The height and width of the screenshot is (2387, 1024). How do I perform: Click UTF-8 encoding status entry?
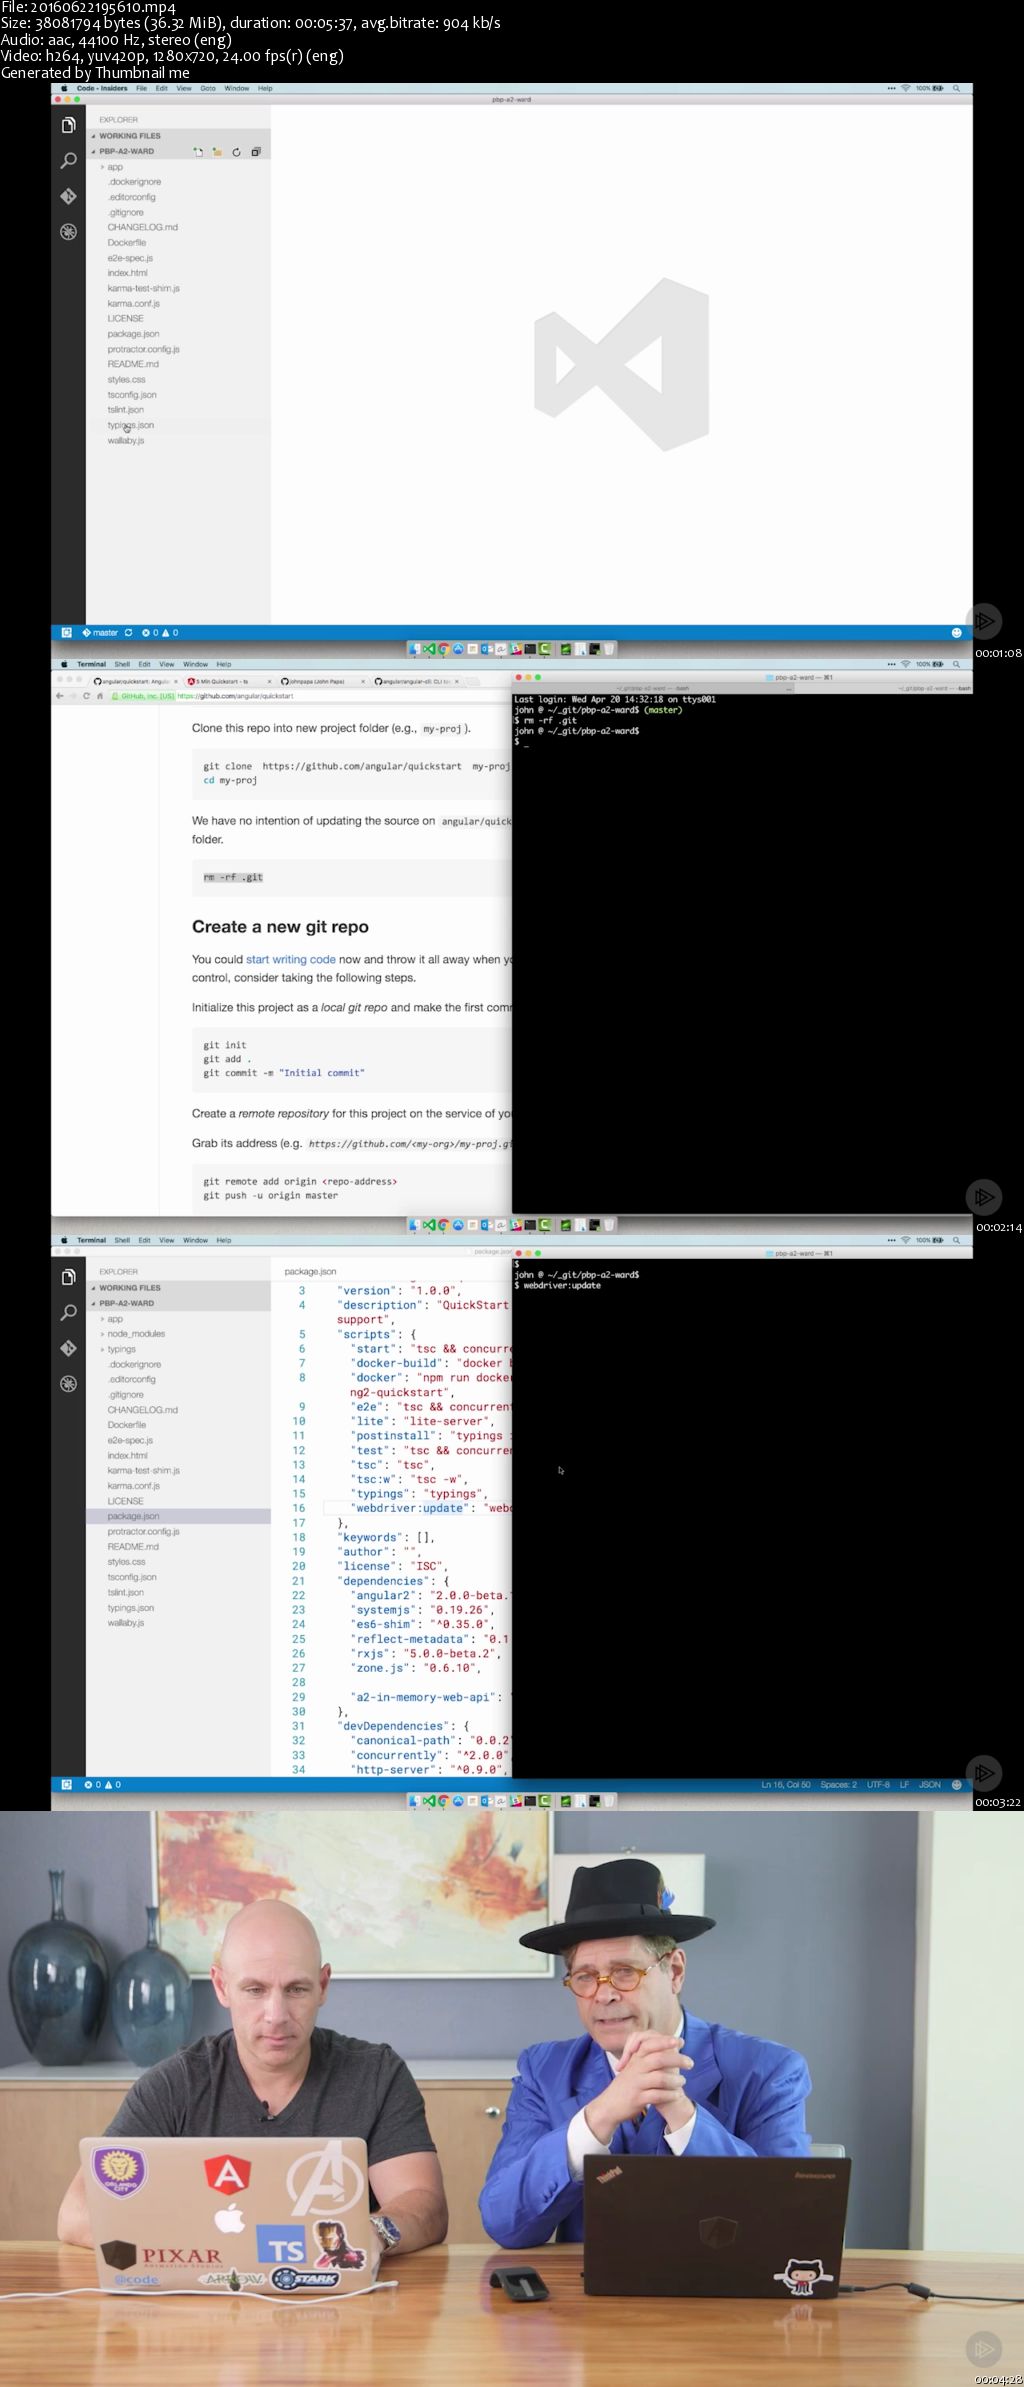[x=879, y=1785]
